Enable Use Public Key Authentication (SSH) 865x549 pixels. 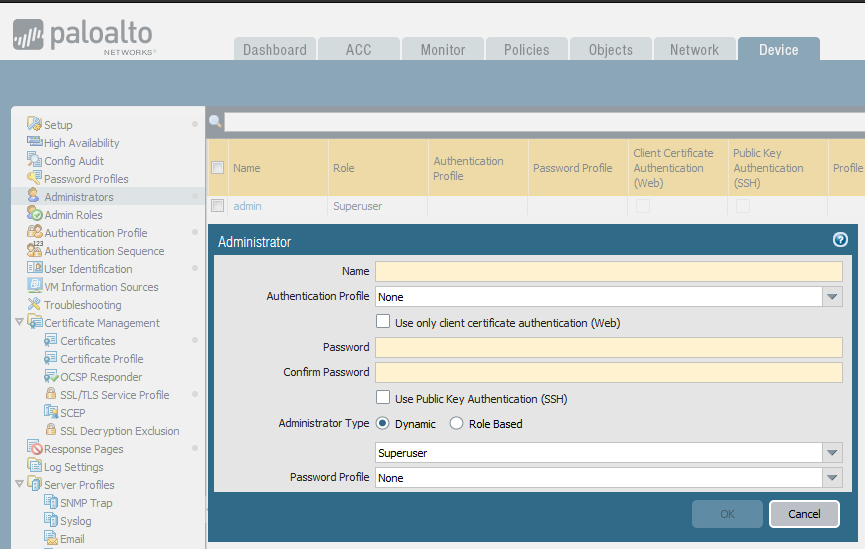pos(383,397)
